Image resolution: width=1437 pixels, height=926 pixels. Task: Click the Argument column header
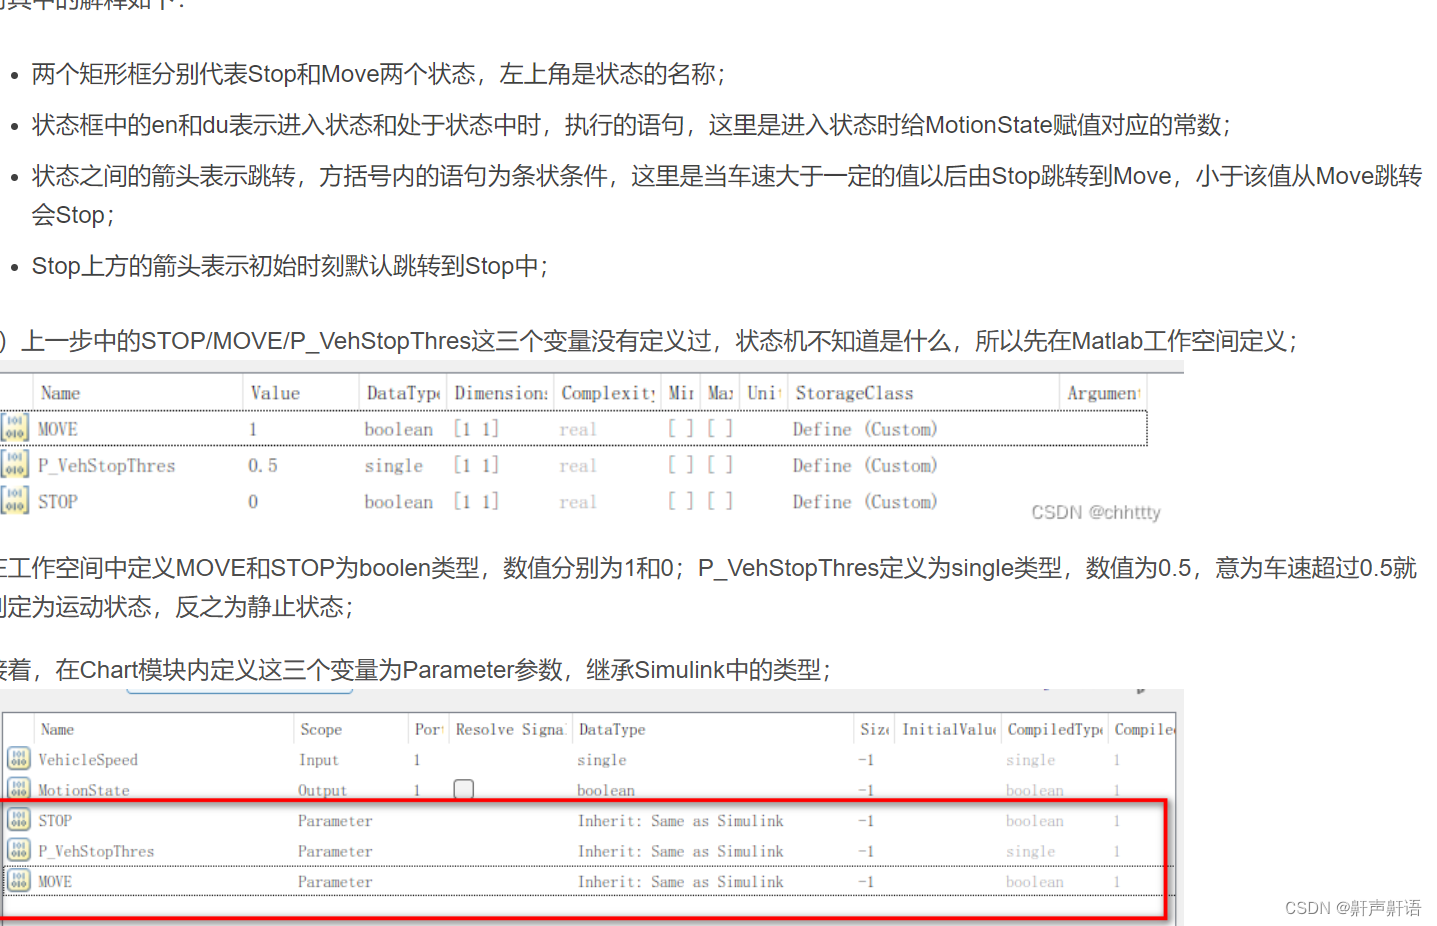pyautogui.click(x=1103, y=393)
